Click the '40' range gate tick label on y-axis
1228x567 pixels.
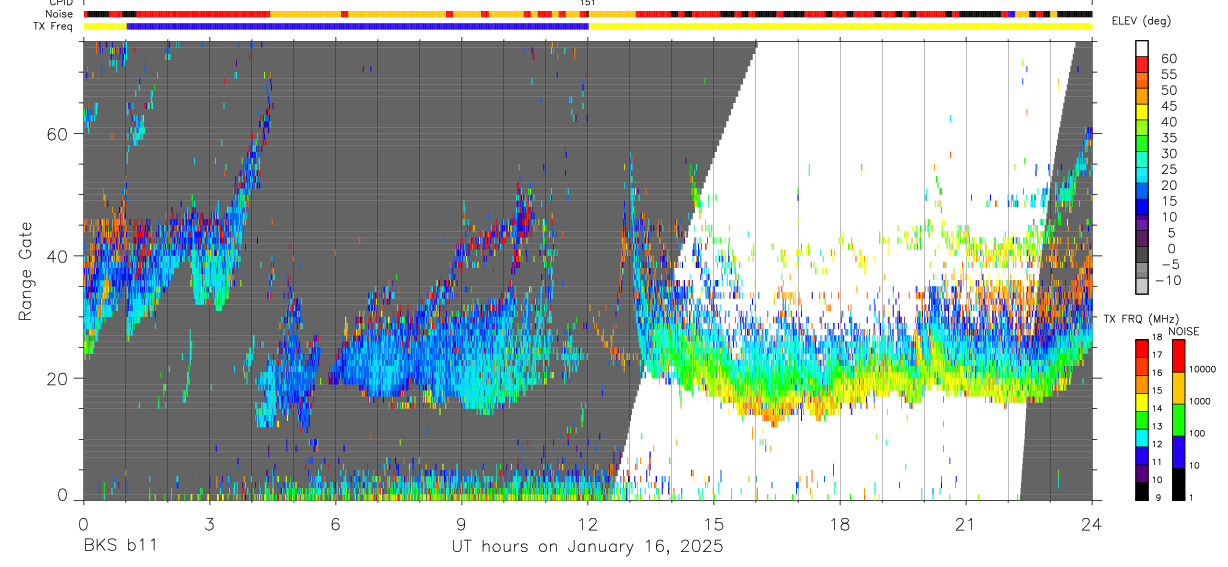pyautogui.click(x=57, y=256)
